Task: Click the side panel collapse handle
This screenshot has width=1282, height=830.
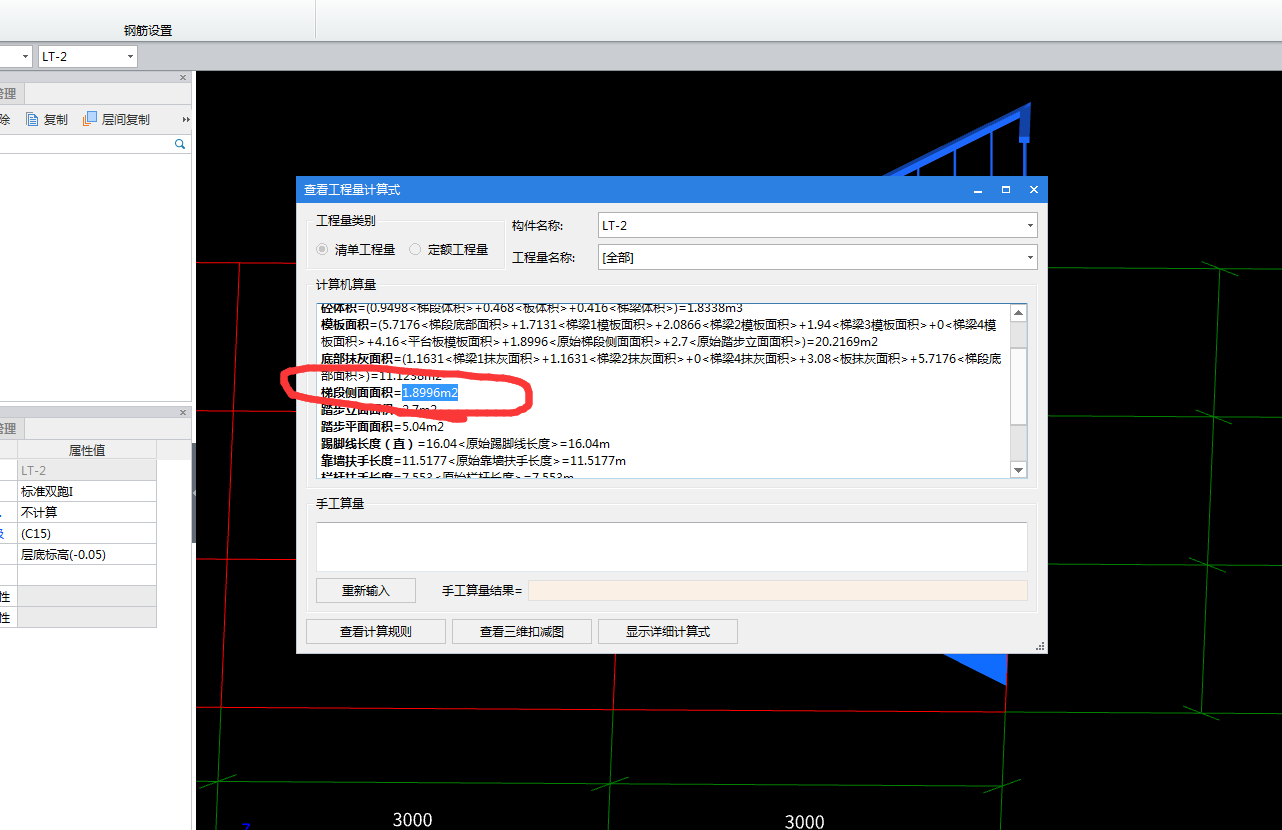Action: coord(194,493)
